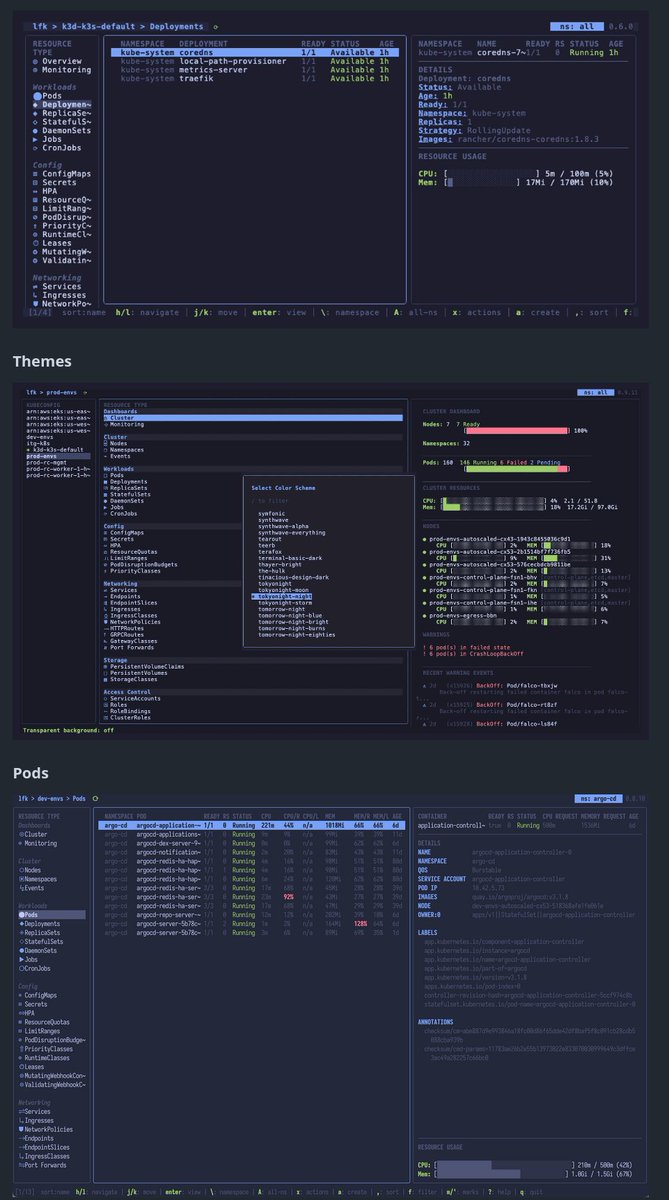669x1200 pixels.
Task: Click the Jobs play icon in k3d-k3s-default sidebar
Action: click(x=35, y=139)
